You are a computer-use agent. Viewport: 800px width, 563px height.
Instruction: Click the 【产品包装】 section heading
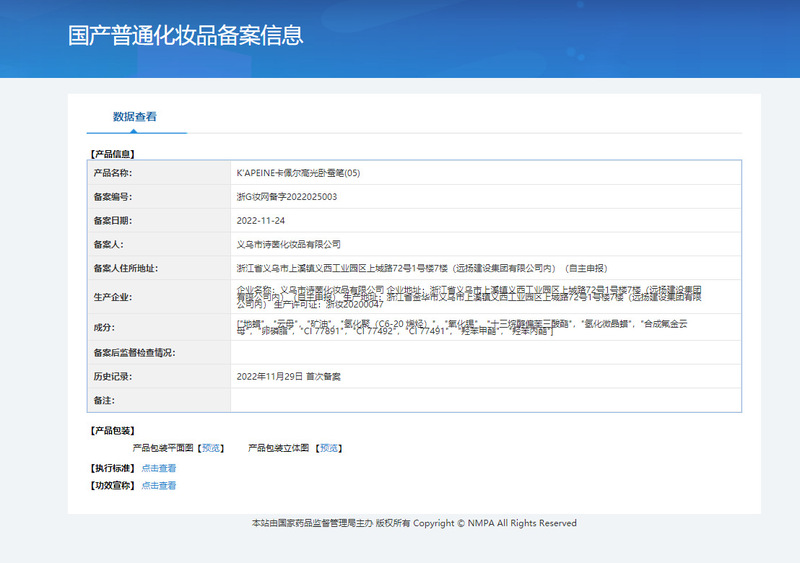tap(112, 431)
